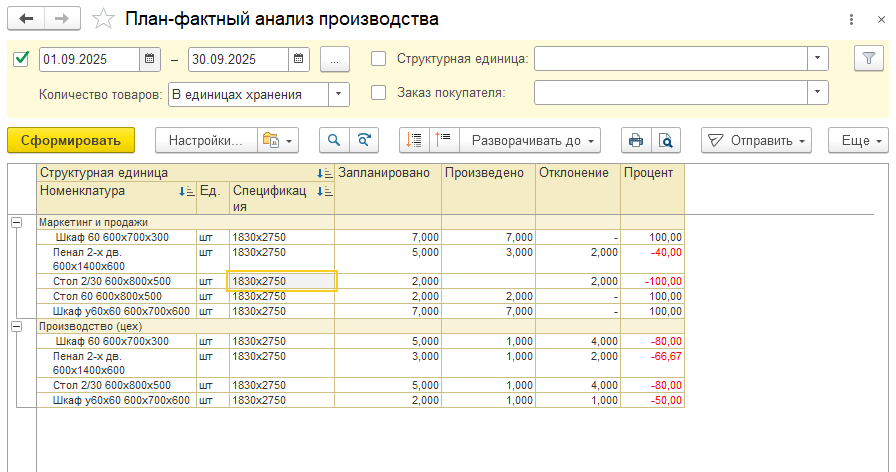This screenshot has height=472, width=896.
Task: Open calendar picker for end date 30.09.2025
Action: [299, 59]
